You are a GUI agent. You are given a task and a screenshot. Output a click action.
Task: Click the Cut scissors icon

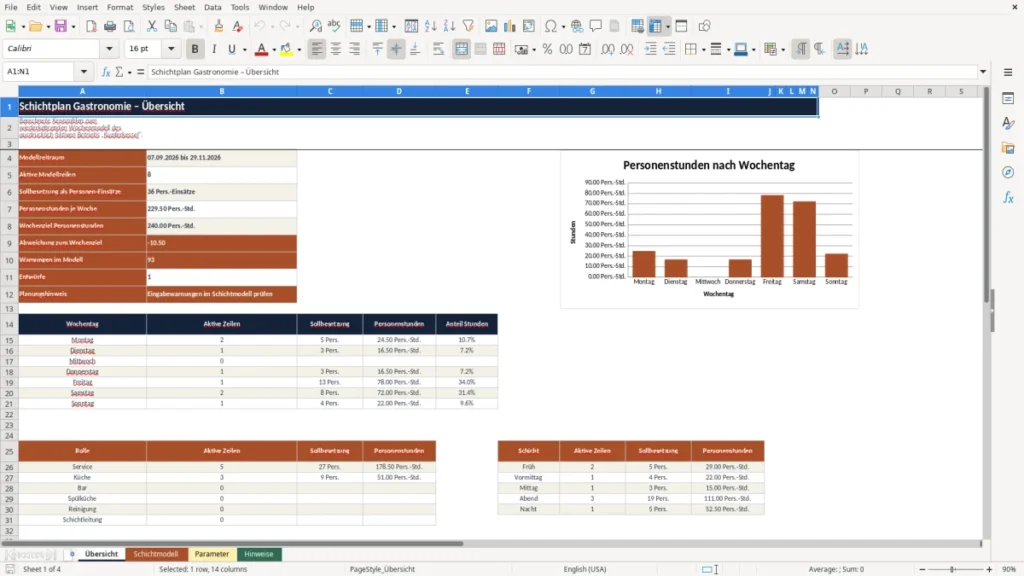[x=152, y=26]
